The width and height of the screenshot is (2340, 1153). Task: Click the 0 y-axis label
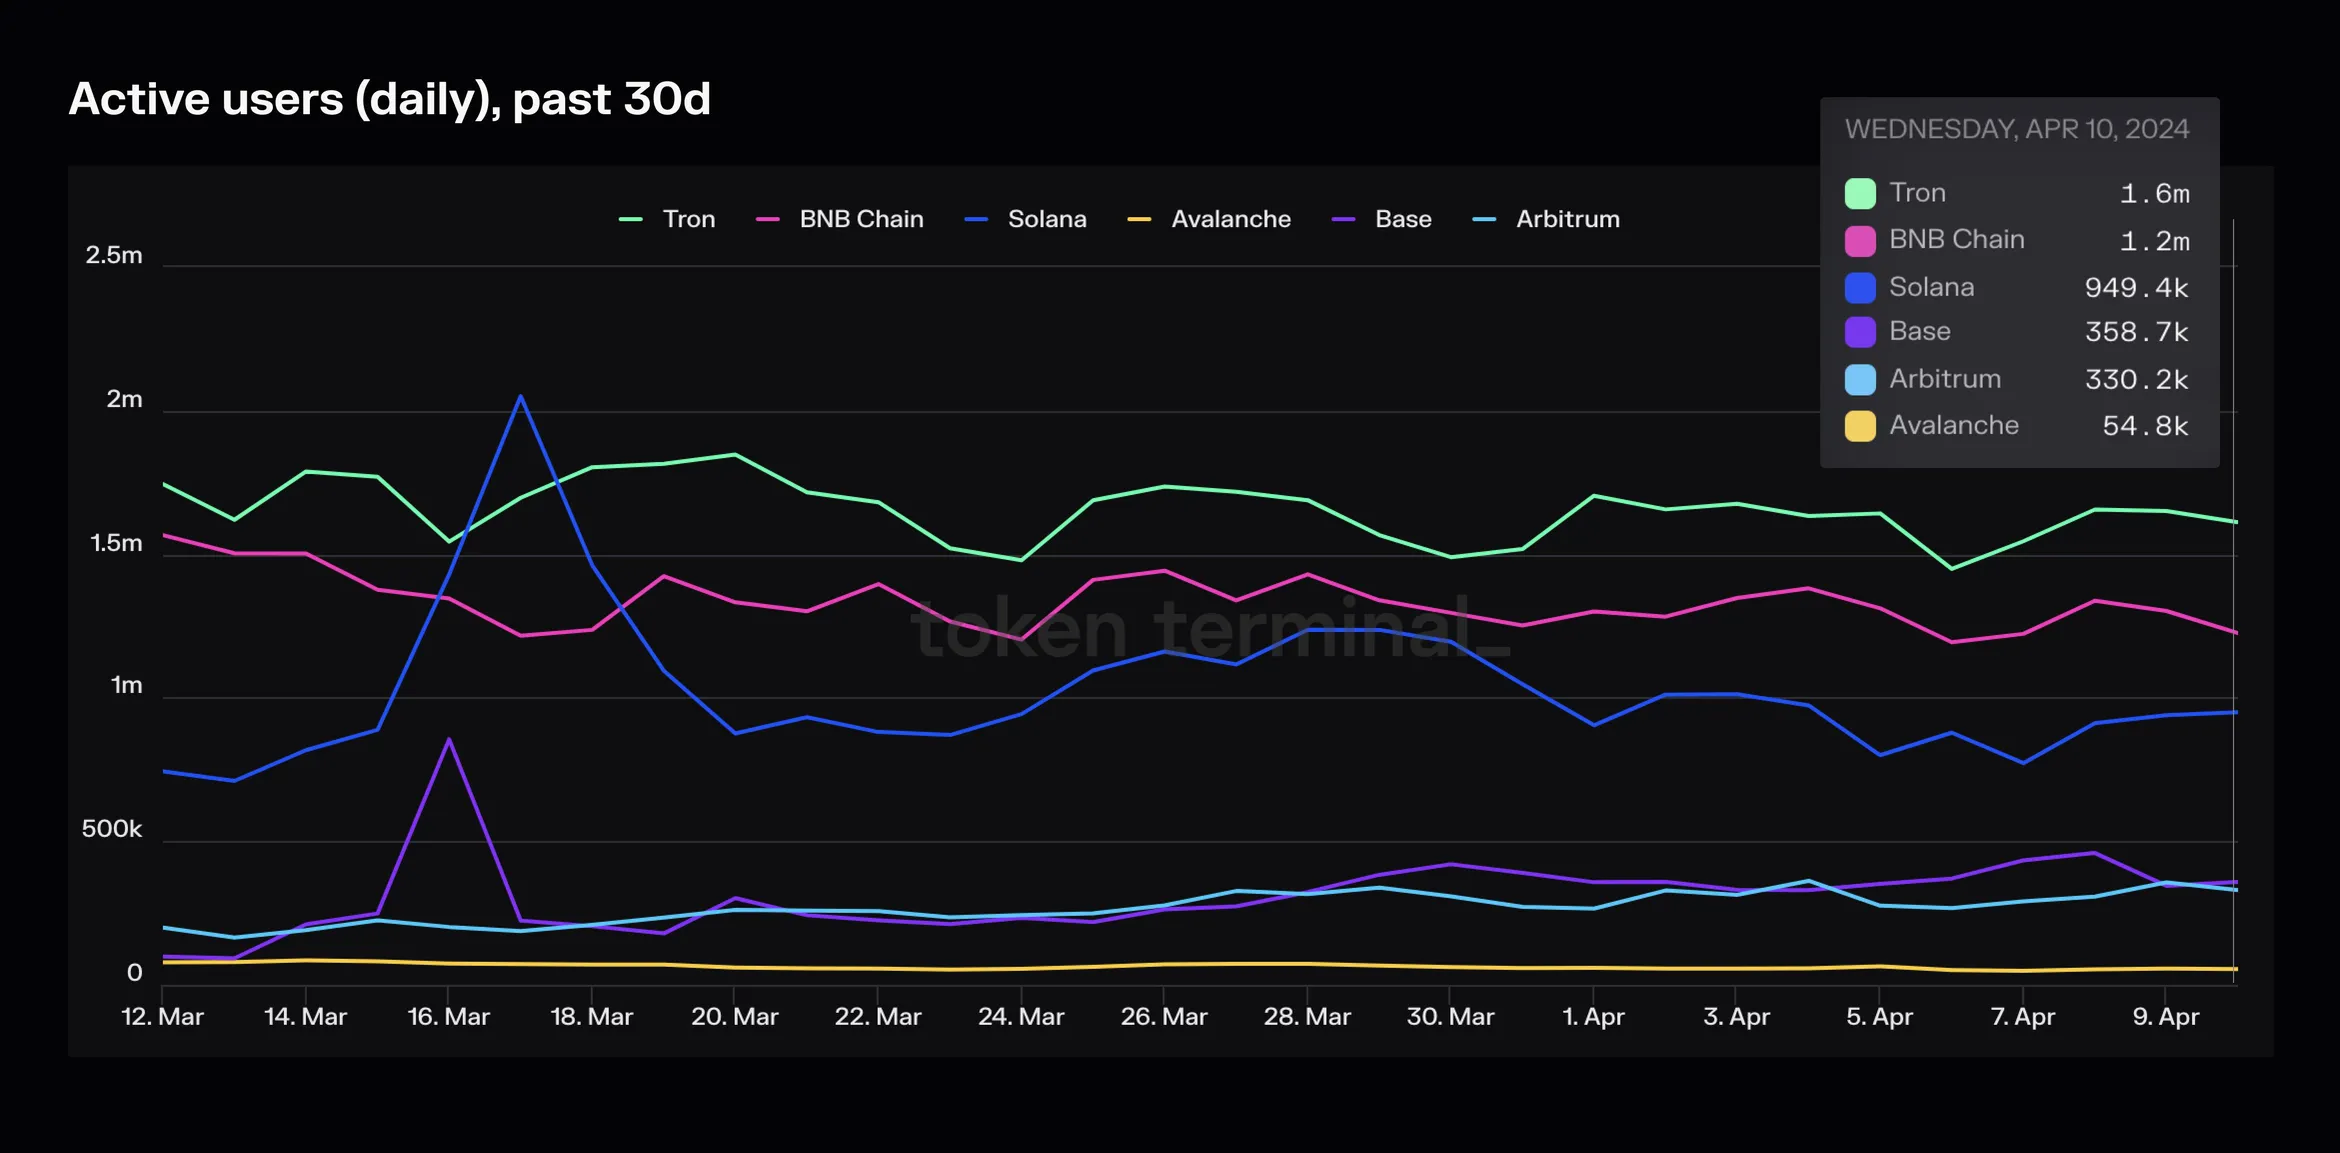(135, 973)
